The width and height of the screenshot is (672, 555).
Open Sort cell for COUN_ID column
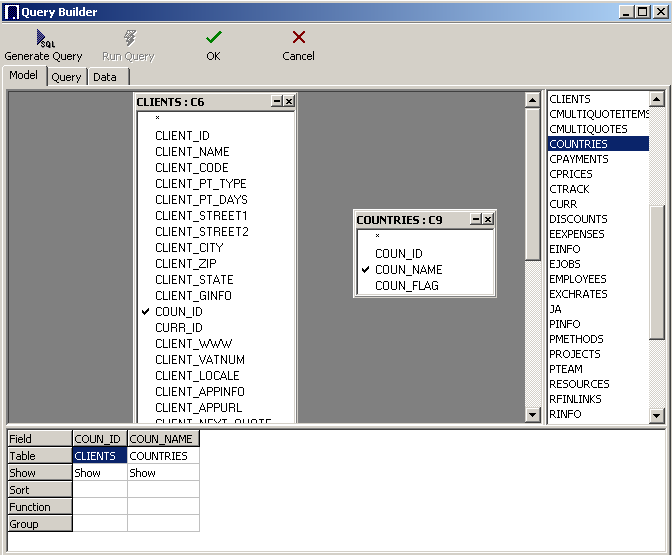coord(99,490)
